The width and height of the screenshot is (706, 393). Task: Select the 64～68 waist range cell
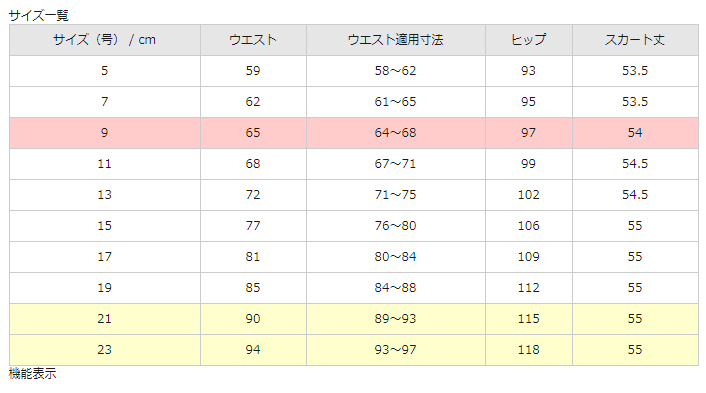pos(396,133)
